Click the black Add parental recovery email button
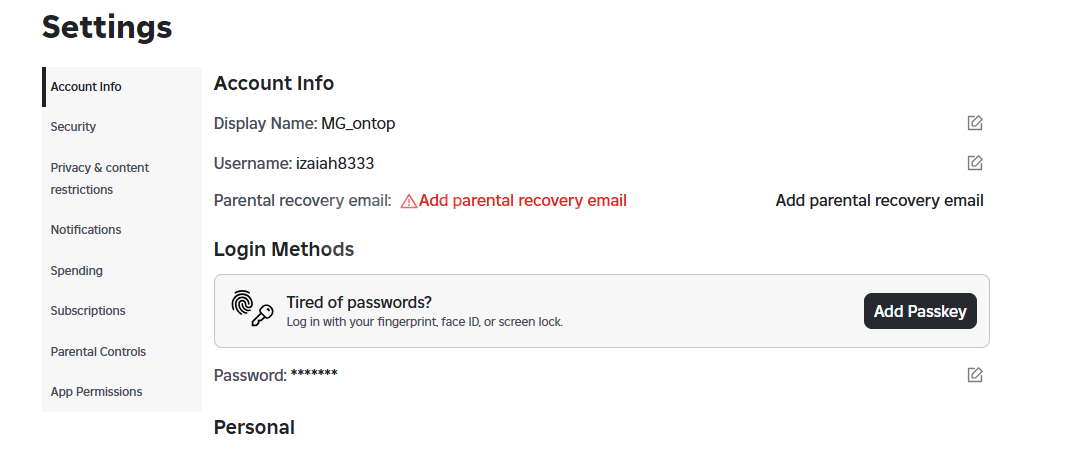The height and width of the screenshot is (450, 1088). point(879,201)
